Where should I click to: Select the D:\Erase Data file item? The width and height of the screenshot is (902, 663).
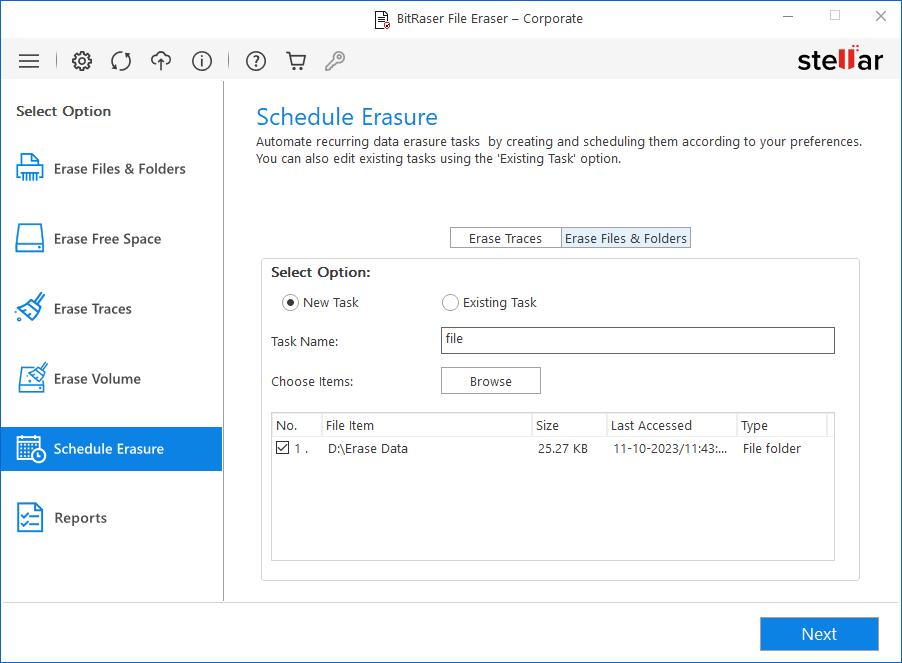pos(368,449)
